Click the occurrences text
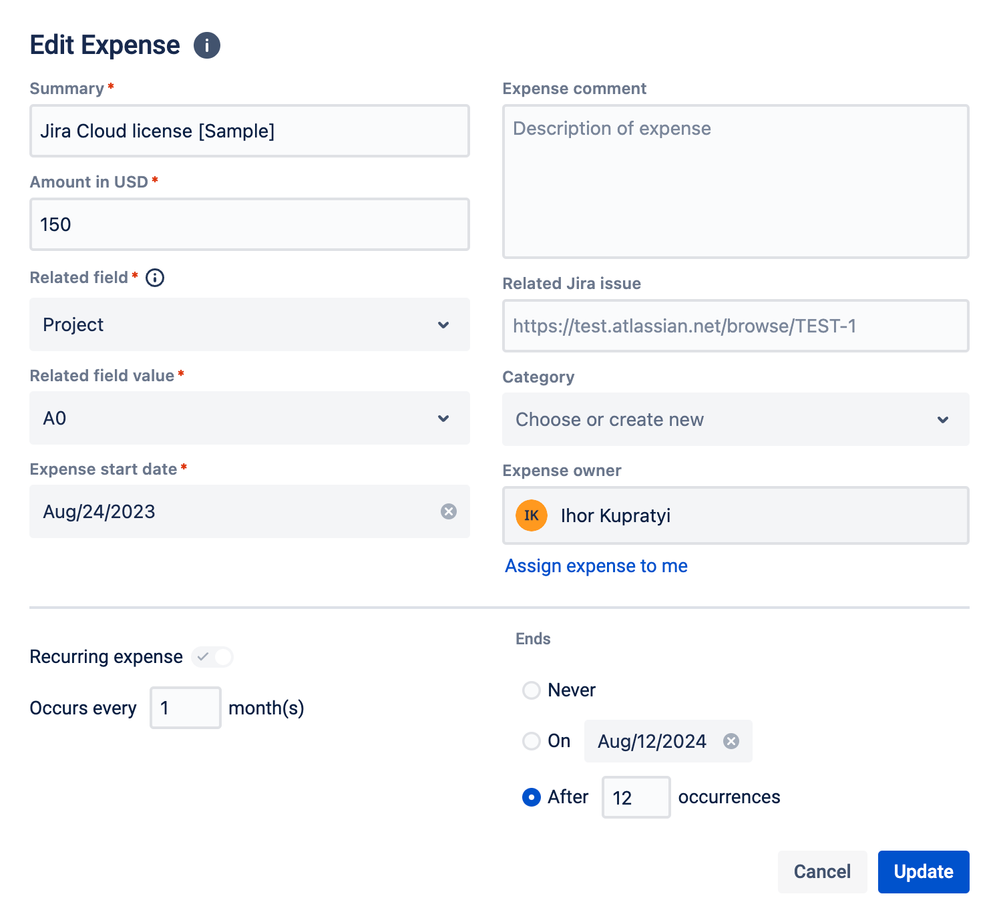Viewport: 999px width, 924px height. point(729,797)
